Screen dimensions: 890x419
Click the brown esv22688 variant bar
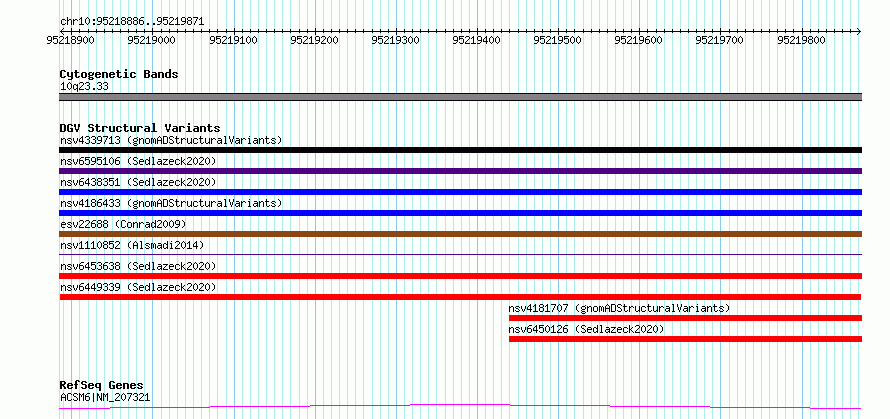pyautogui.click(x=460, y=234)
